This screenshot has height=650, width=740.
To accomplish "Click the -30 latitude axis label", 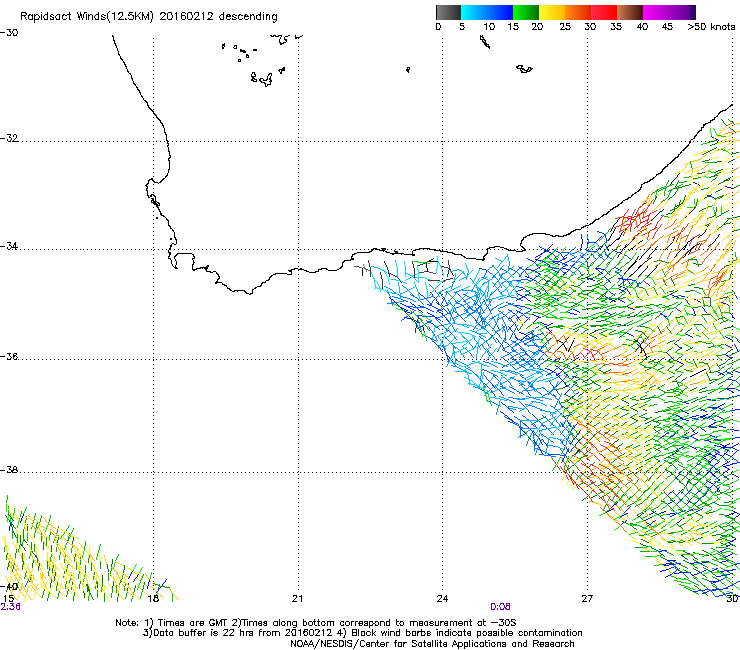I will [9, 33].
